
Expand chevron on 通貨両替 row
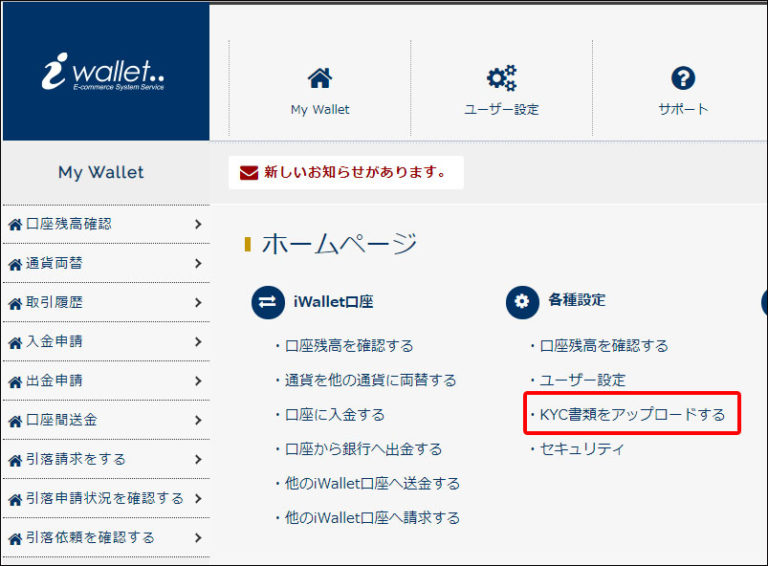point(198,263)
